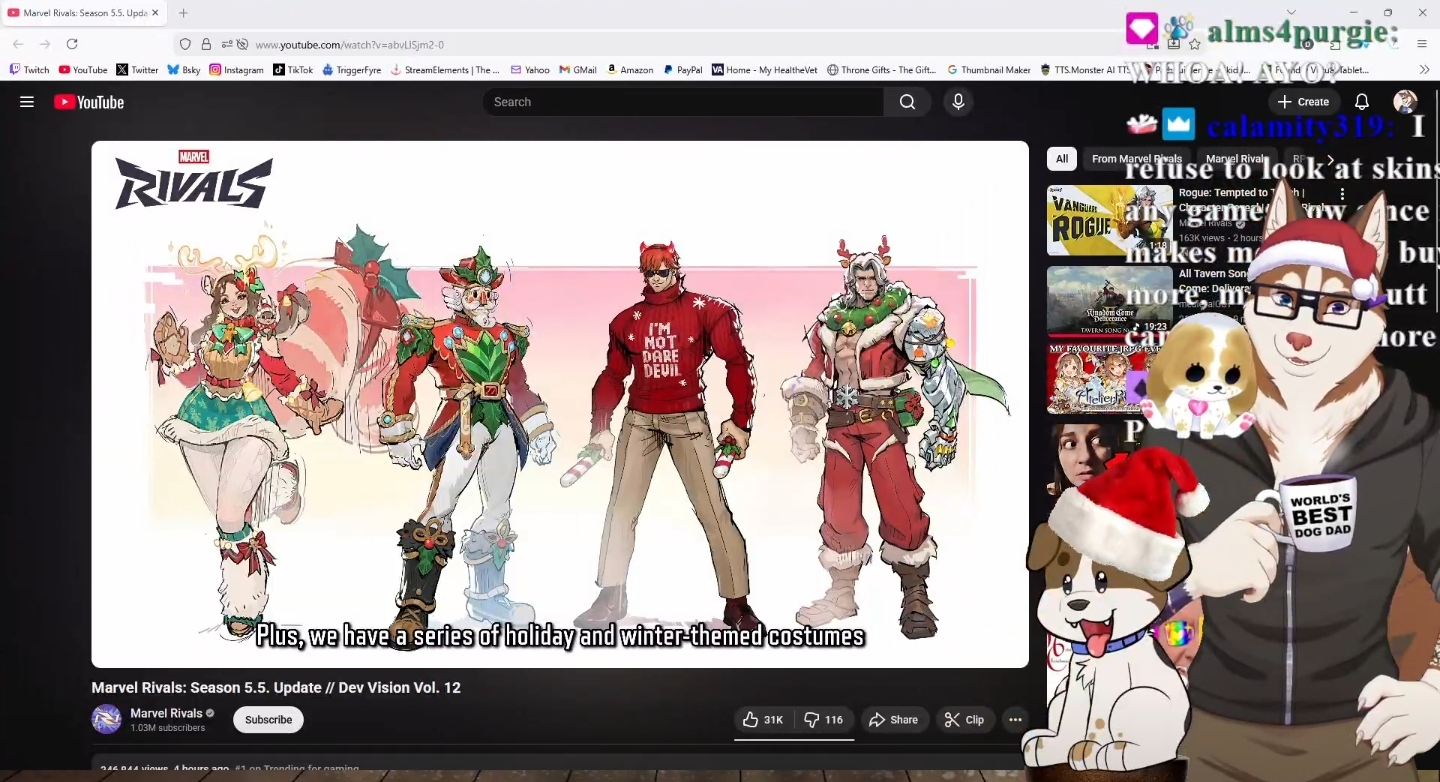Open the Twitch bookmark
Viewport: 1440px width, 782px height.
pos(29,70)
